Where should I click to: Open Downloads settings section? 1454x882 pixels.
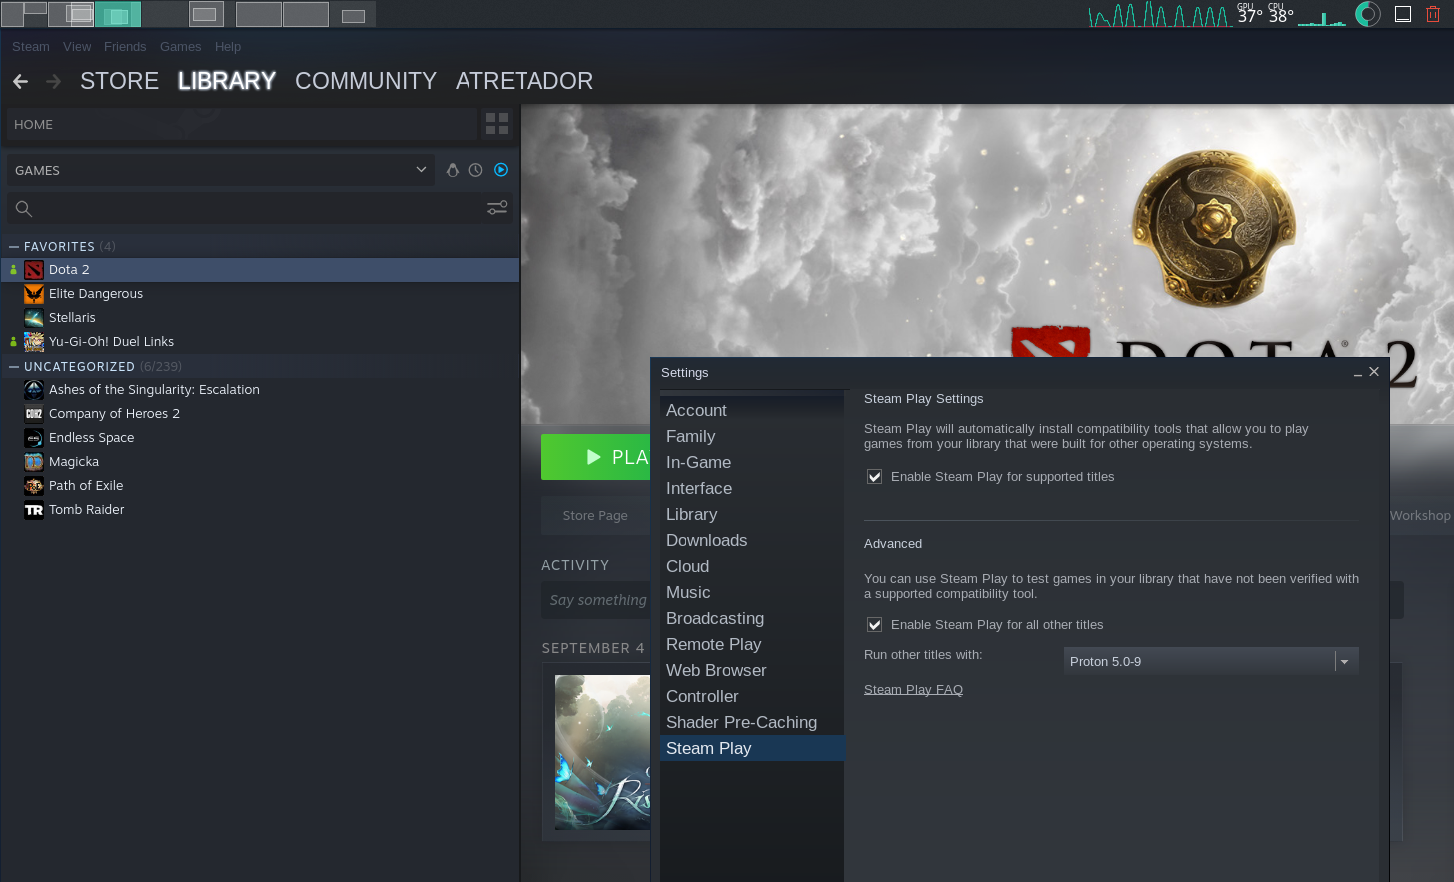pyautogui.click(x=752, y=540)
